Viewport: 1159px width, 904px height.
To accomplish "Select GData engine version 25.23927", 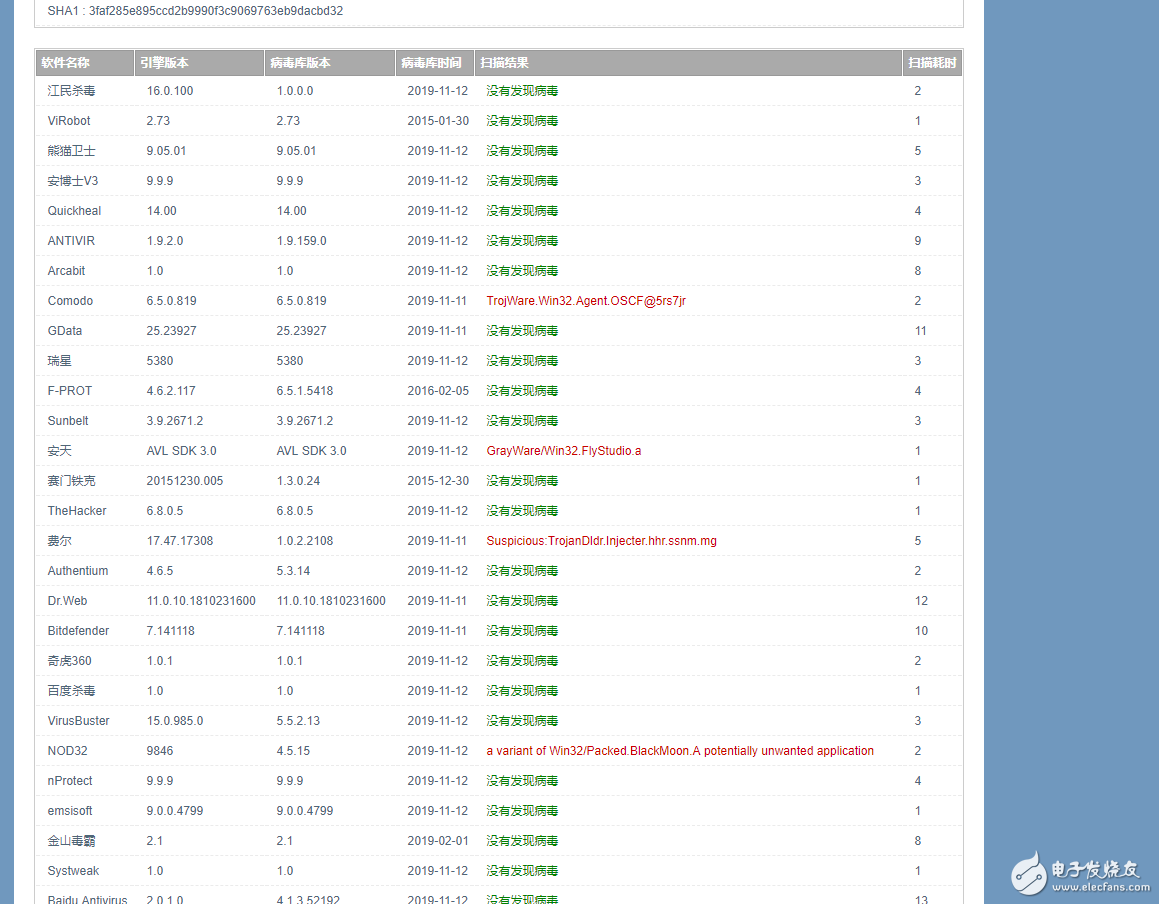I will coord(171,331).
